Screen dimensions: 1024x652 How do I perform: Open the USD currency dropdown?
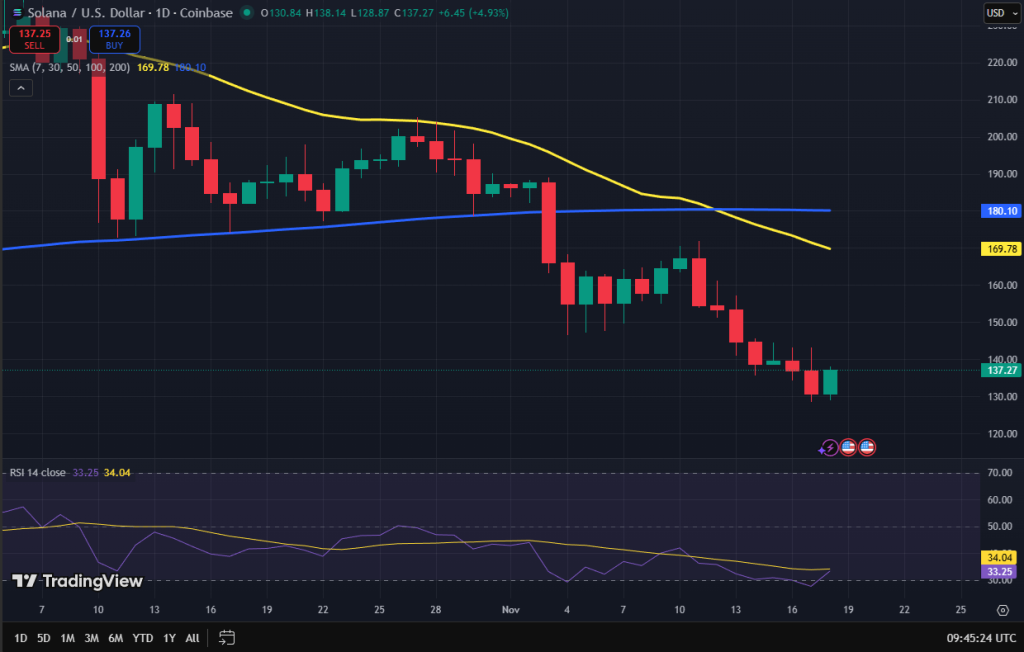[1002, 13]
